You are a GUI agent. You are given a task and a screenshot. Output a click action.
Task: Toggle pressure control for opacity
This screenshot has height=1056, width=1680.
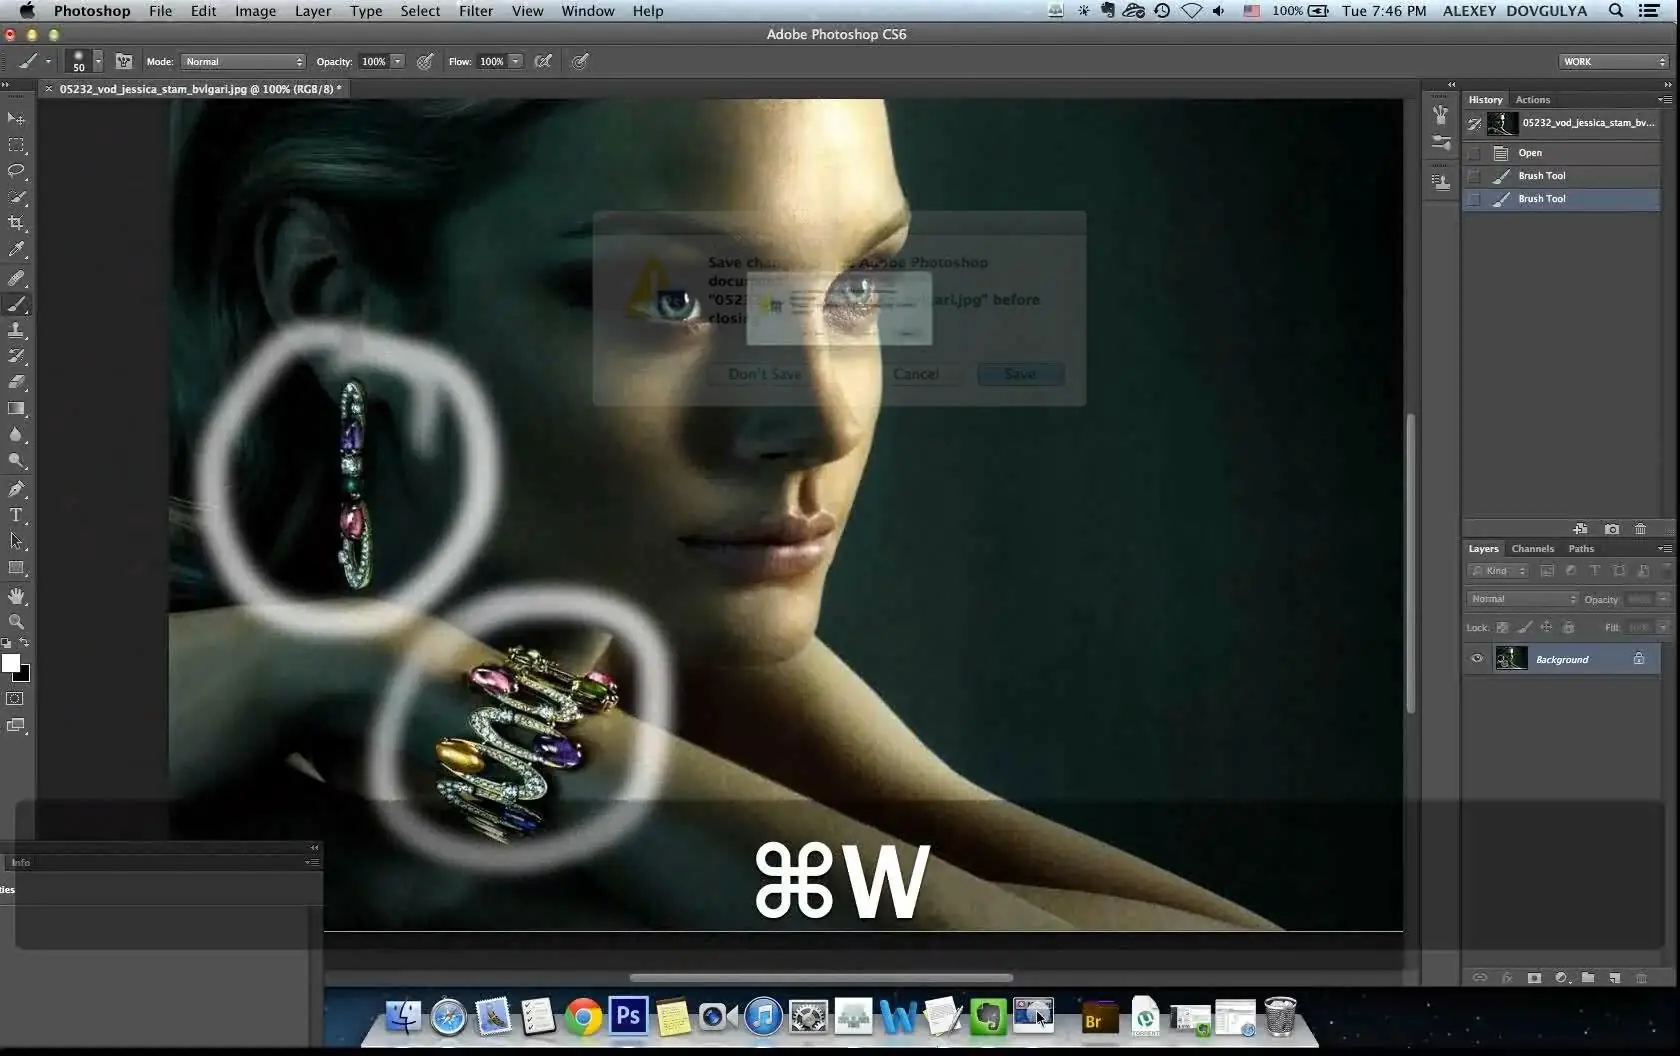[425, 62]
